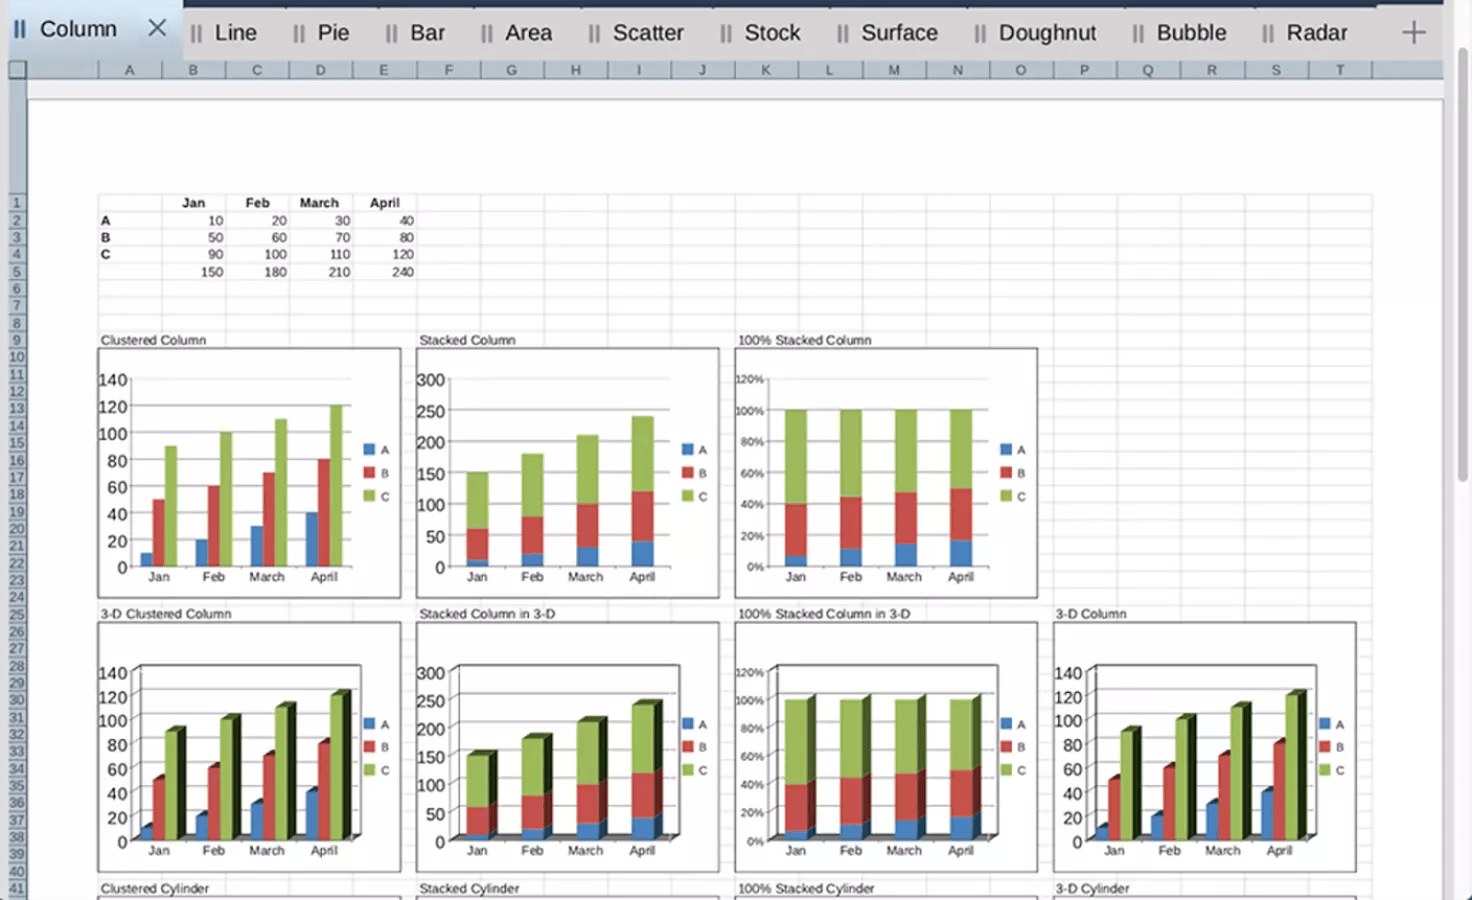The height and width of the screenshot is (900, 1472).
Task: Grab the drag handle on Bar tab
Action: (x=391, y=34)
